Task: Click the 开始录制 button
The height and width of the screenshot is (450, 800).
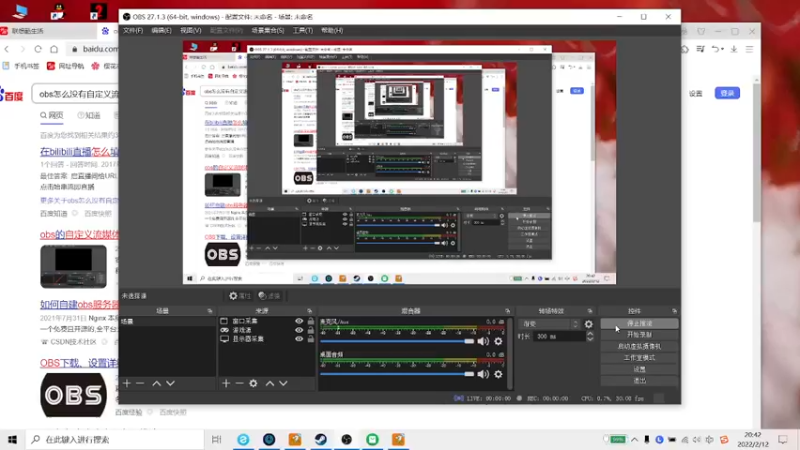Action: [639, 335]
